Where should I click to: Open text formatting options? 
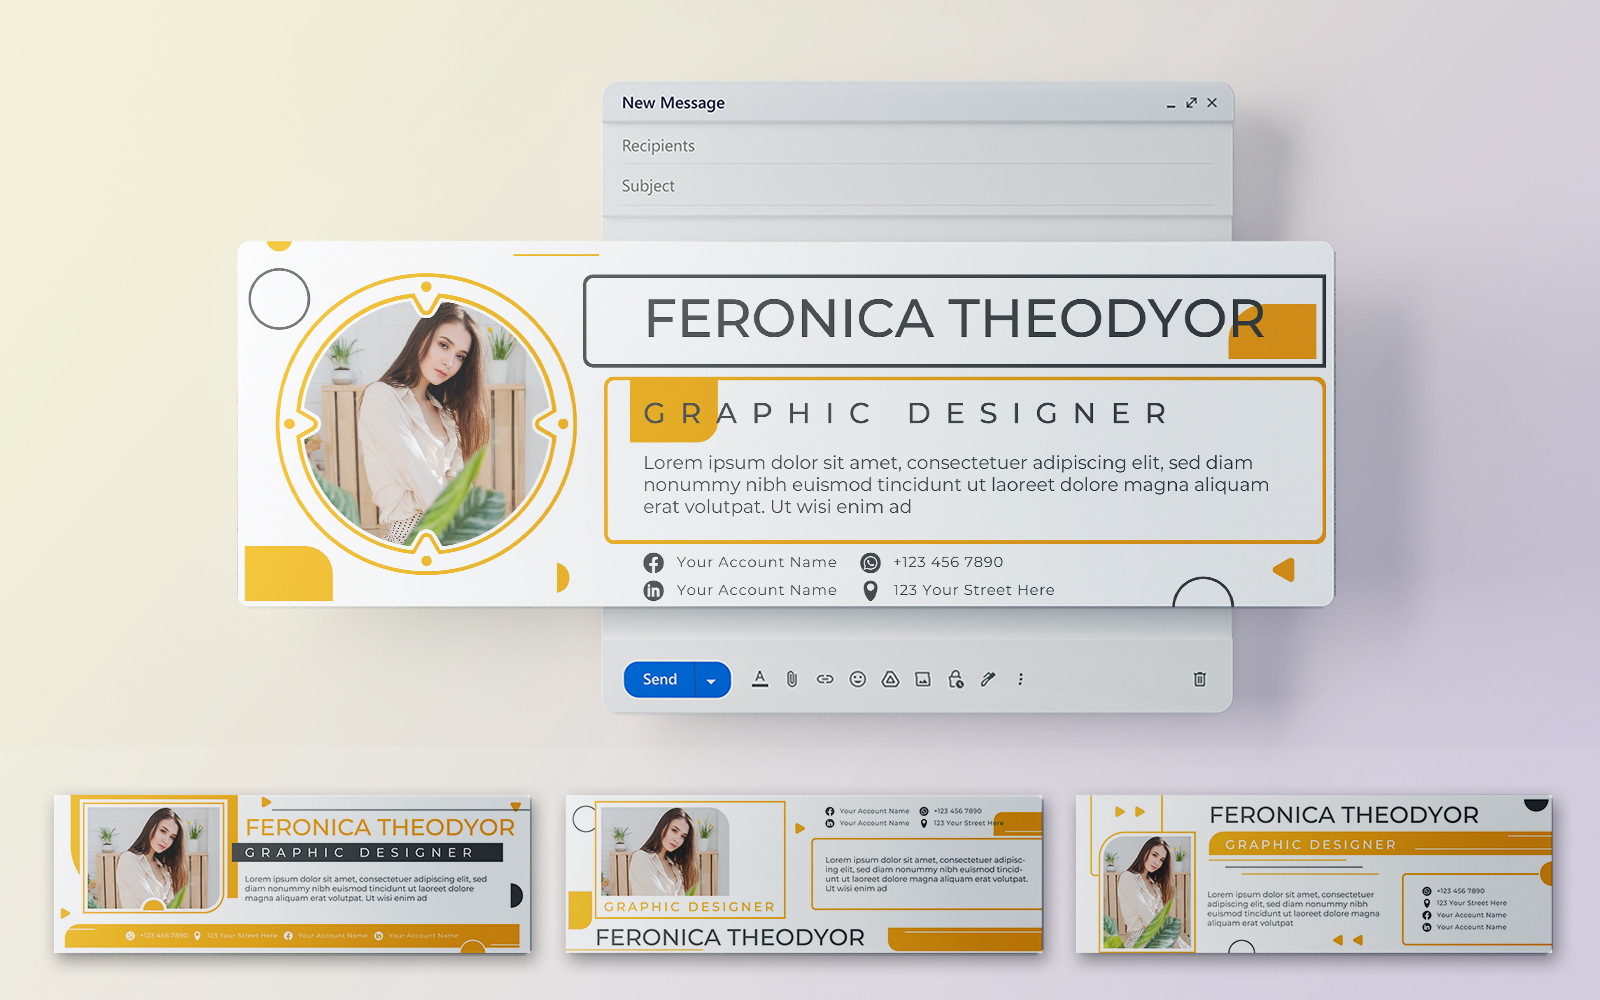point(760,679)
